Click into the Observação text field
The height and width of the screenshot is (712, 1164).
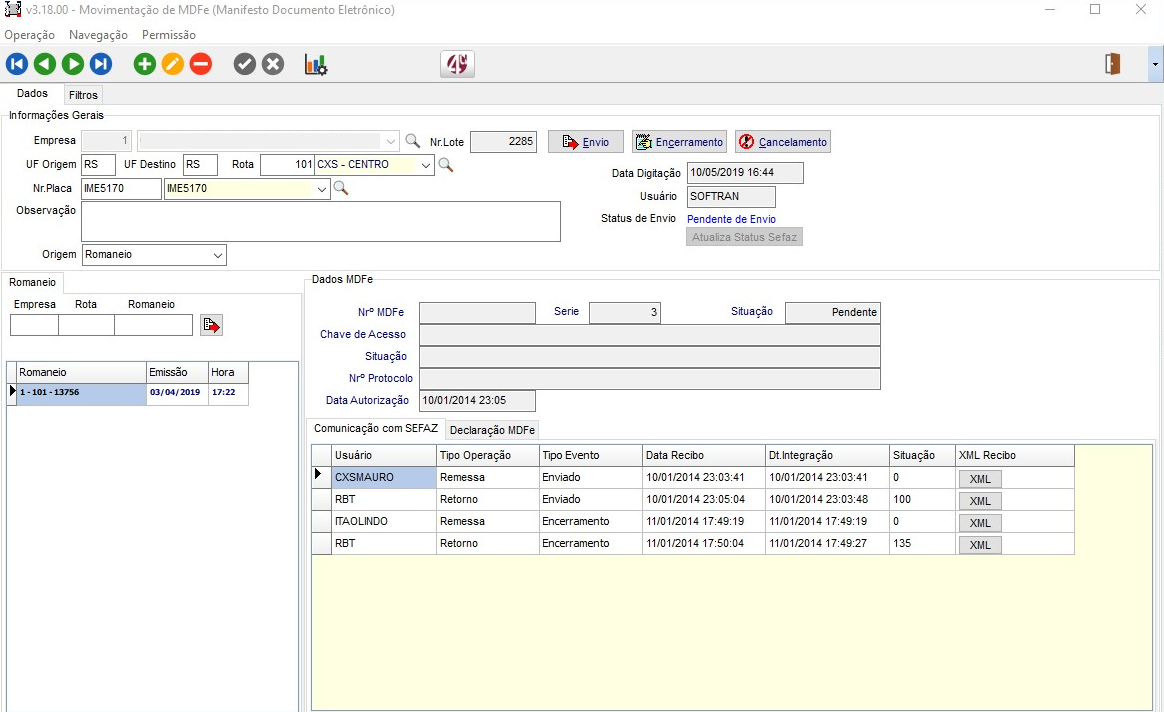[x=320, y=221]
